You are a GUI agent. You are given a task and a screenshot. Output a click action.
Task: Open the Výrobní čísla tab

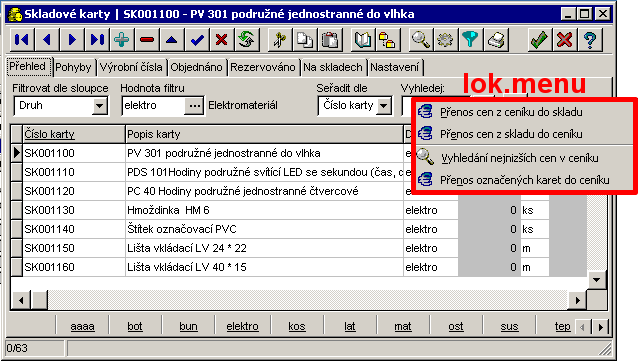click(131, 67)
